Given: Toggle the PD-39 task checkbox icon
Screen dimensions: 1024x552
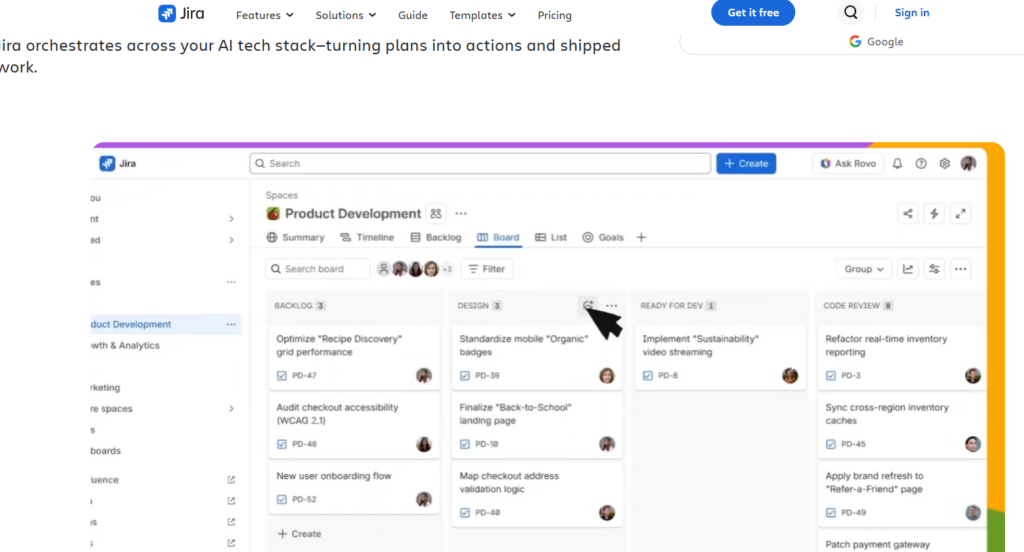Looking at the screenshot, I should [x=464, y=376].
